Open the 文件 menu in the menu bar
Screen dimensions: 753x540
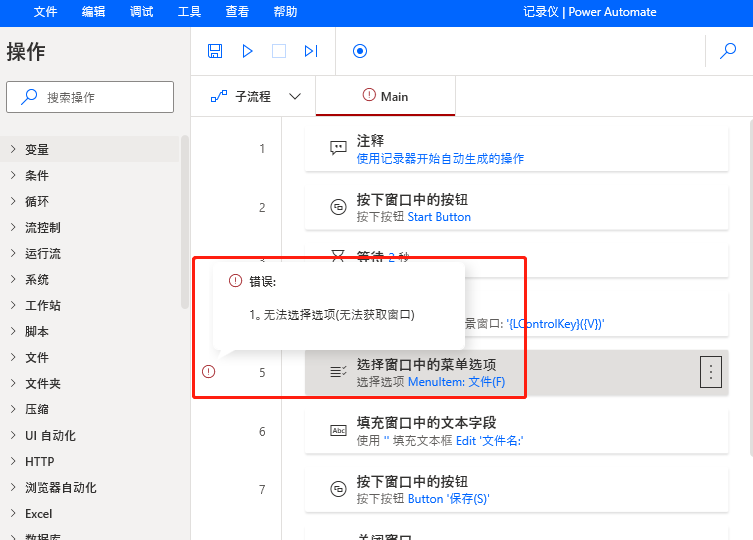point(45,12)
